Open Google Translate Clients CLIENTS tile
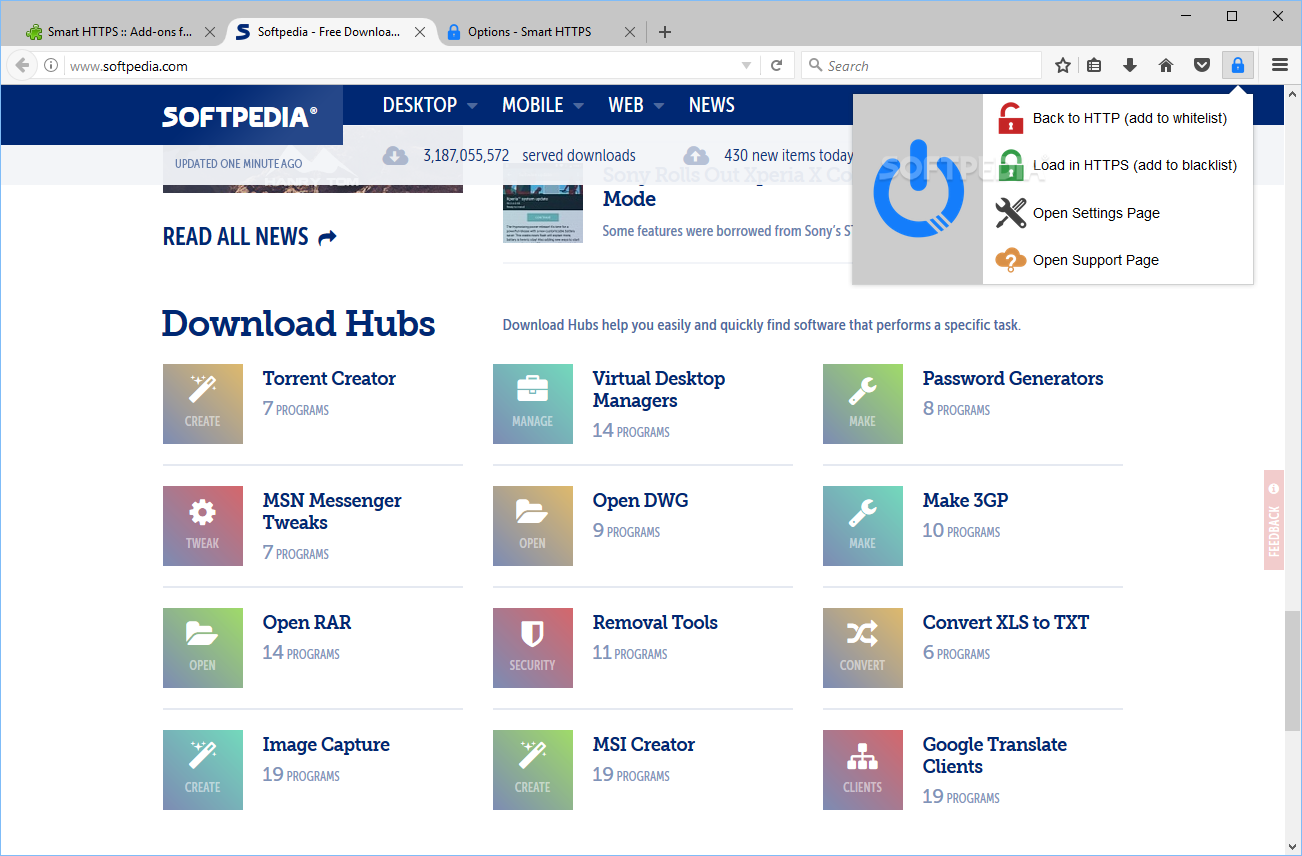 point(863,770)
